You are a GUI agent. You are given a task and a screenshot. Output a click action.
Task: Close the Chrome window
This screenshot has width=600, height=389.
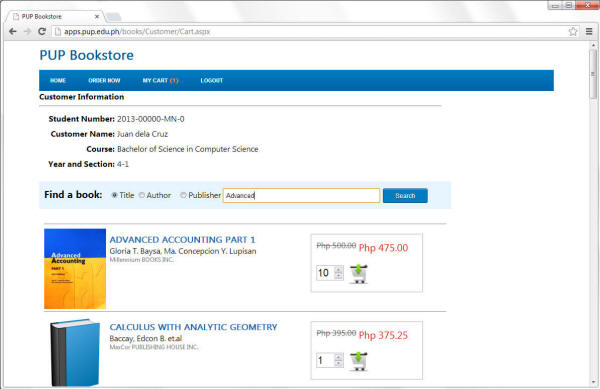click(587, 5)
